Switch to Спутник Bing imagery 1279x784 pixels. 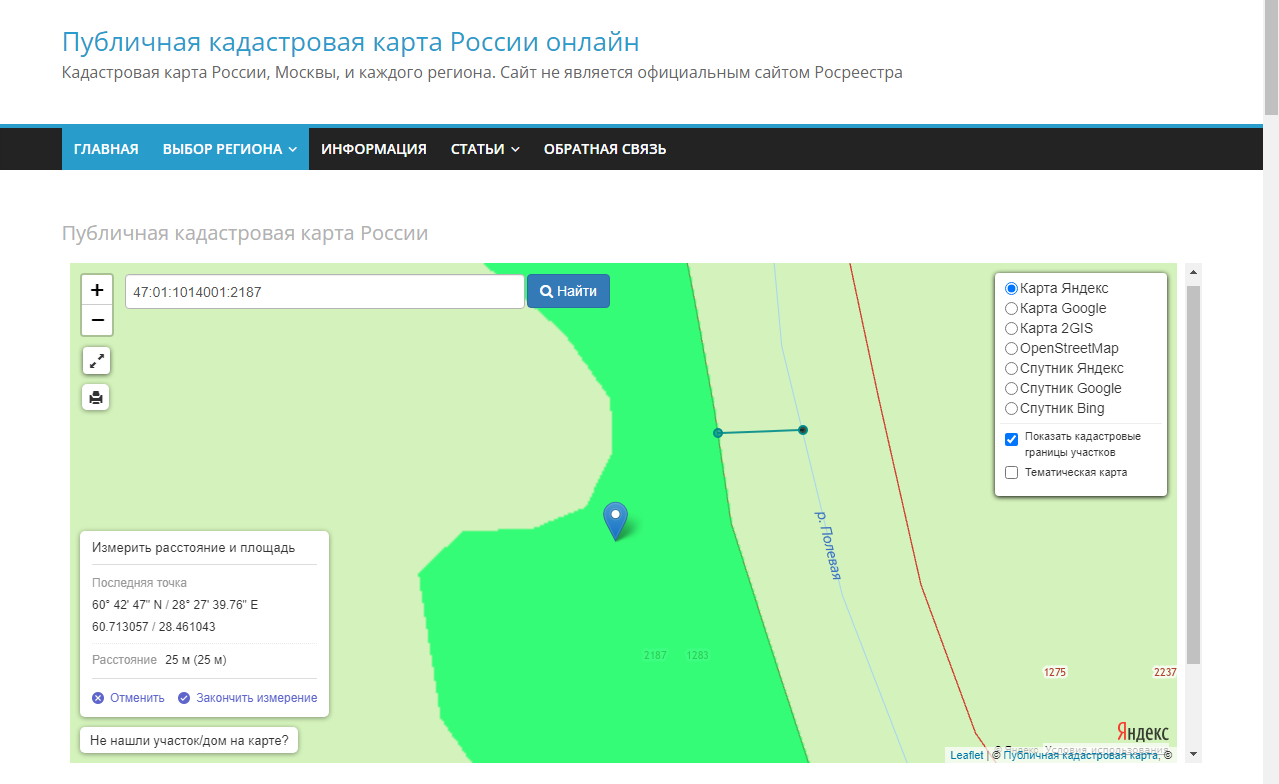click(1011, 408)
